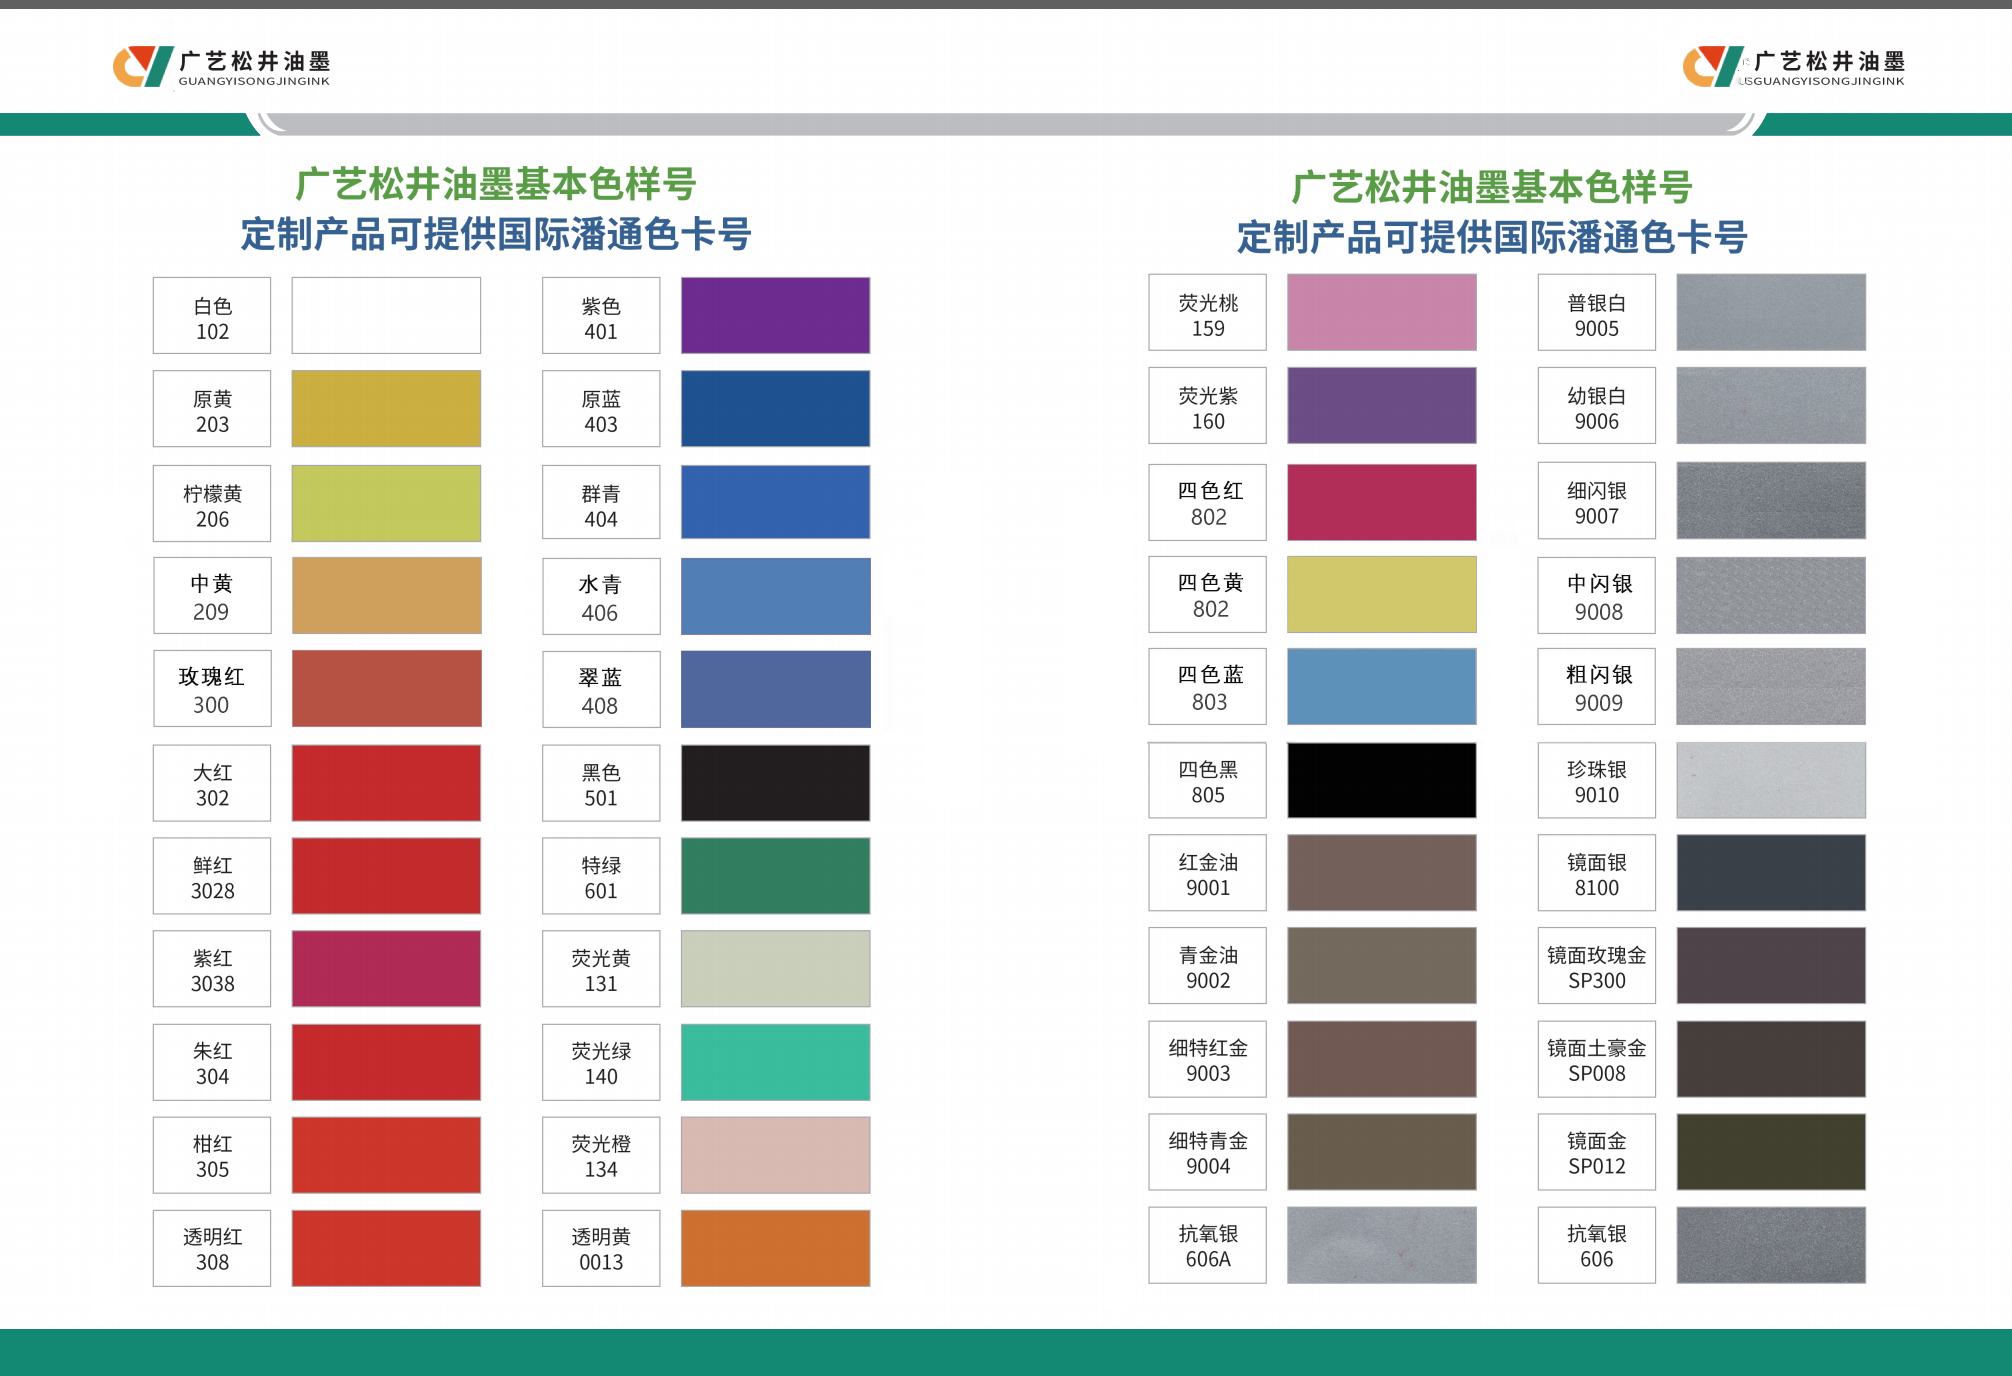
Task: Select the black 501 color swatch
Action: tap(775, 783)
